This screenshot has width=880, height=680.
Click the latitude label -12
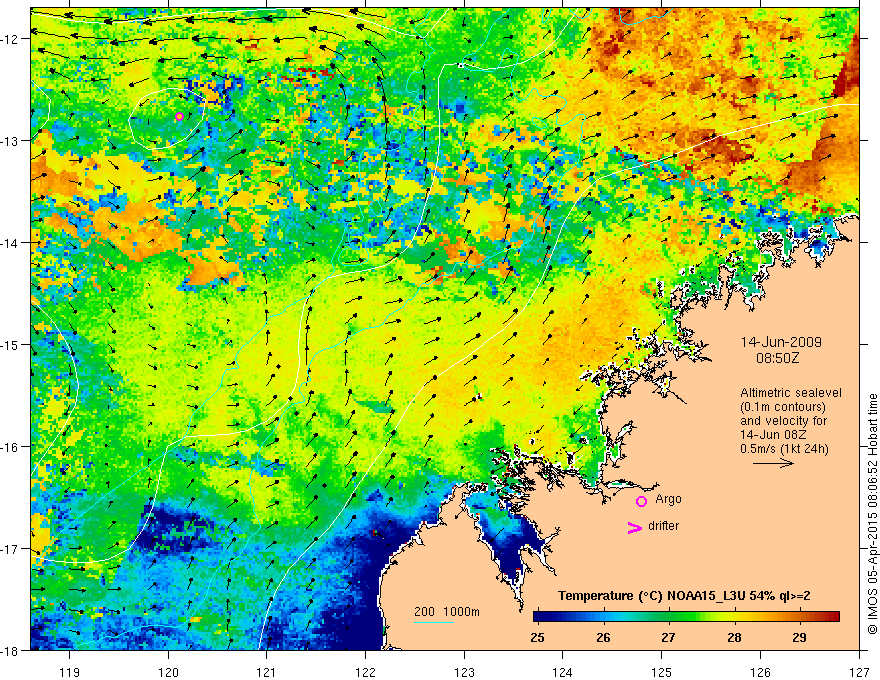[11, 39]
